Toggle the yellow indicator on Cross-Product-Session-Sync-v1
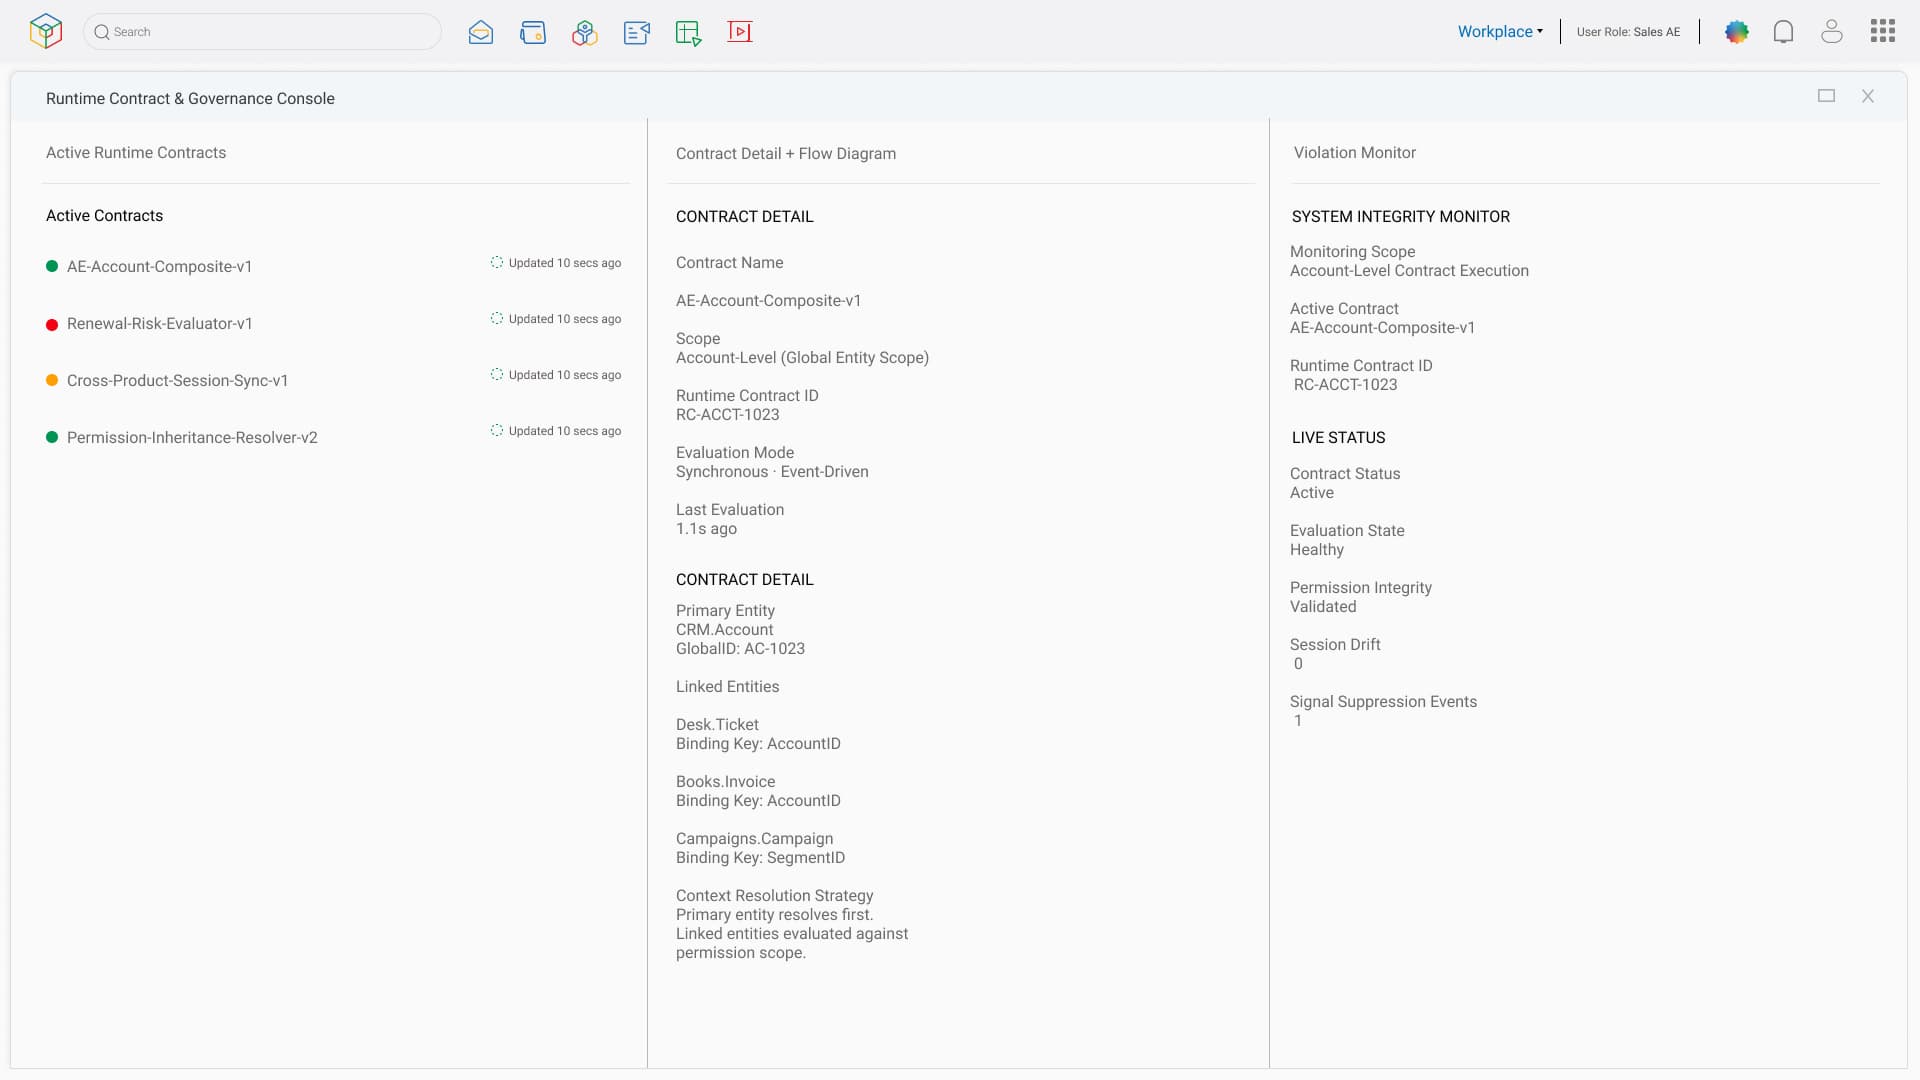This screenshot has width=1920, height=1080. (51, 380)
